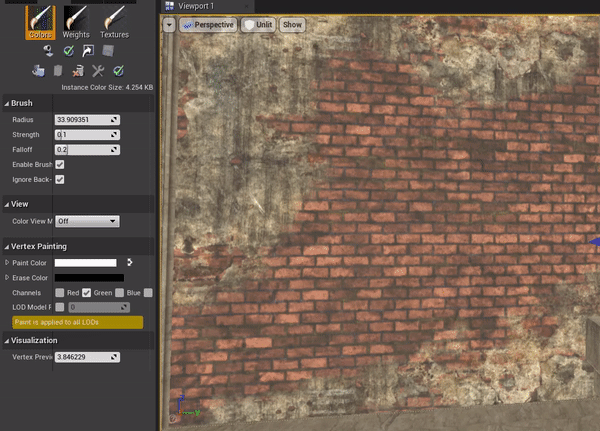Click the curved-arrow import icon
Image resolution: width=600 pixels, height=431 pixels.
[88, 51]
